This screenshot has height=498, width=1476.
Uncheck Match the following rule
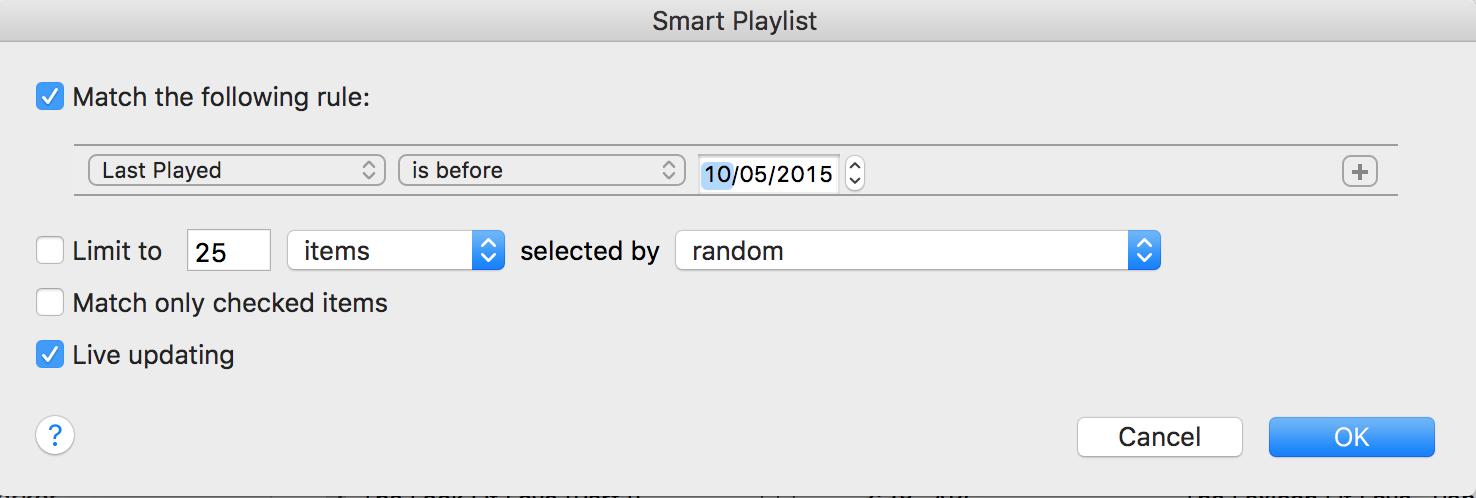50,97
